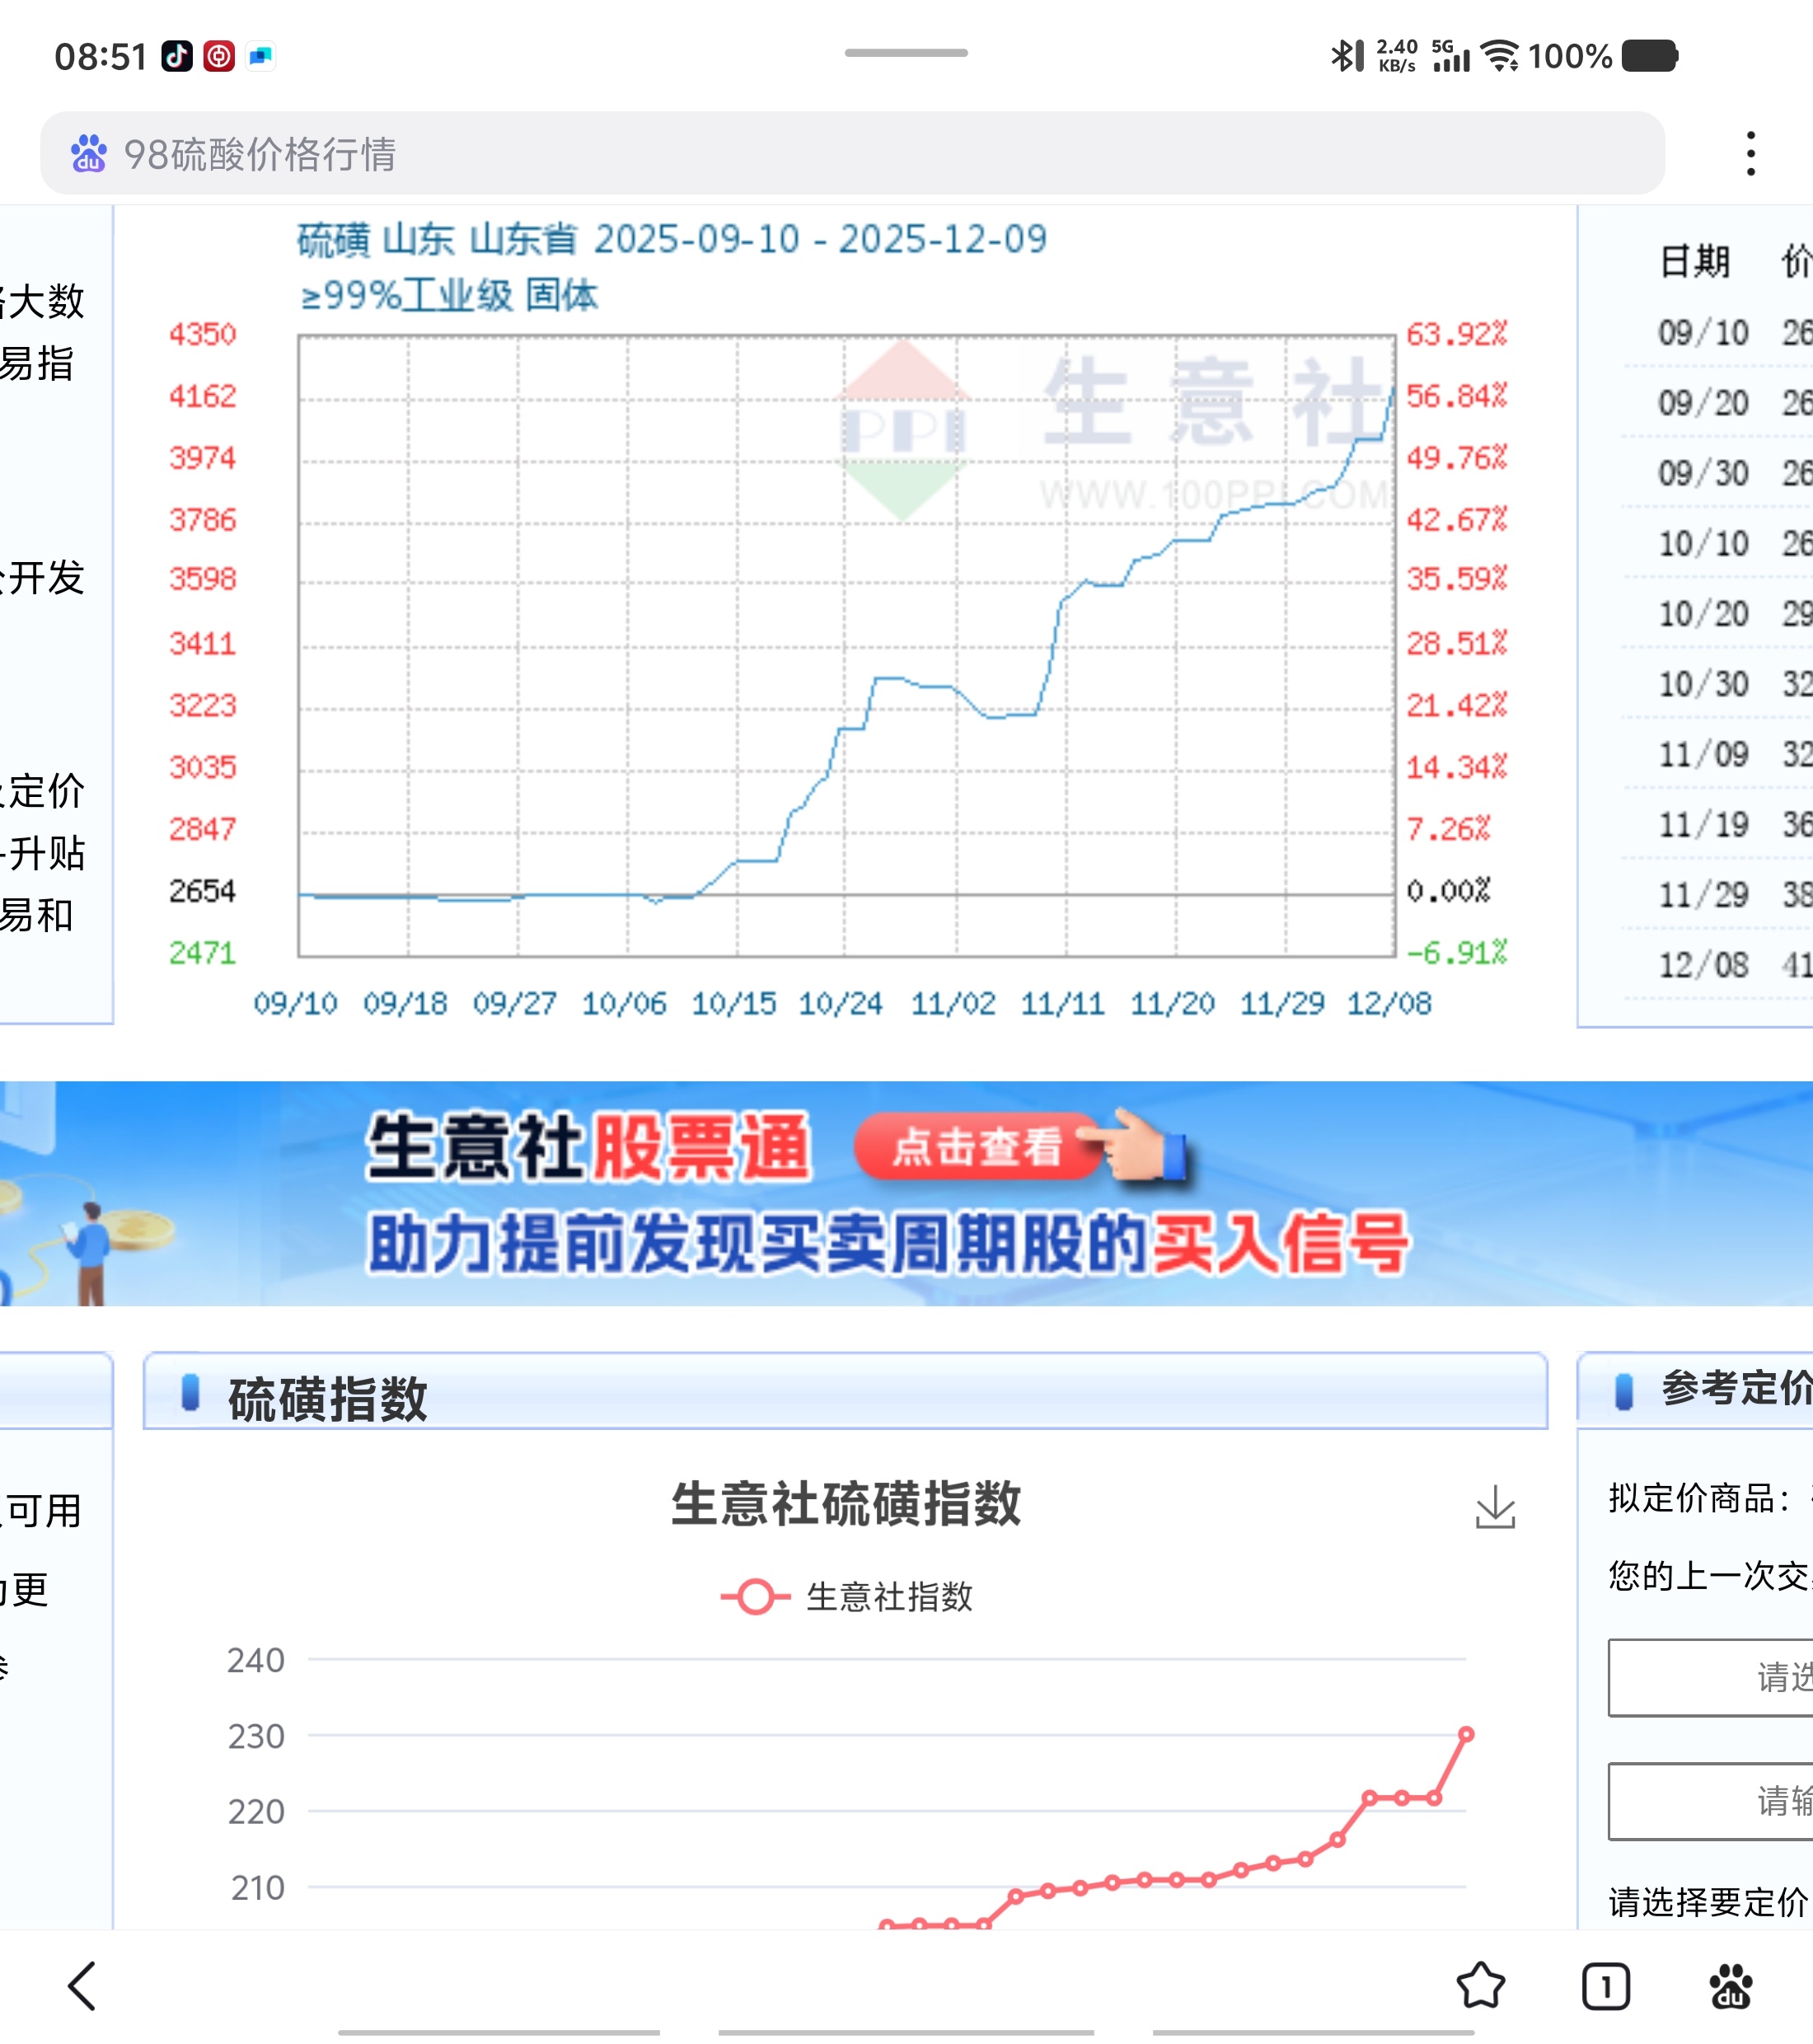This screenshot has width=1813, height=2044.
Task: Tap the browser back arrow
Action: (x=83, y=1985)
